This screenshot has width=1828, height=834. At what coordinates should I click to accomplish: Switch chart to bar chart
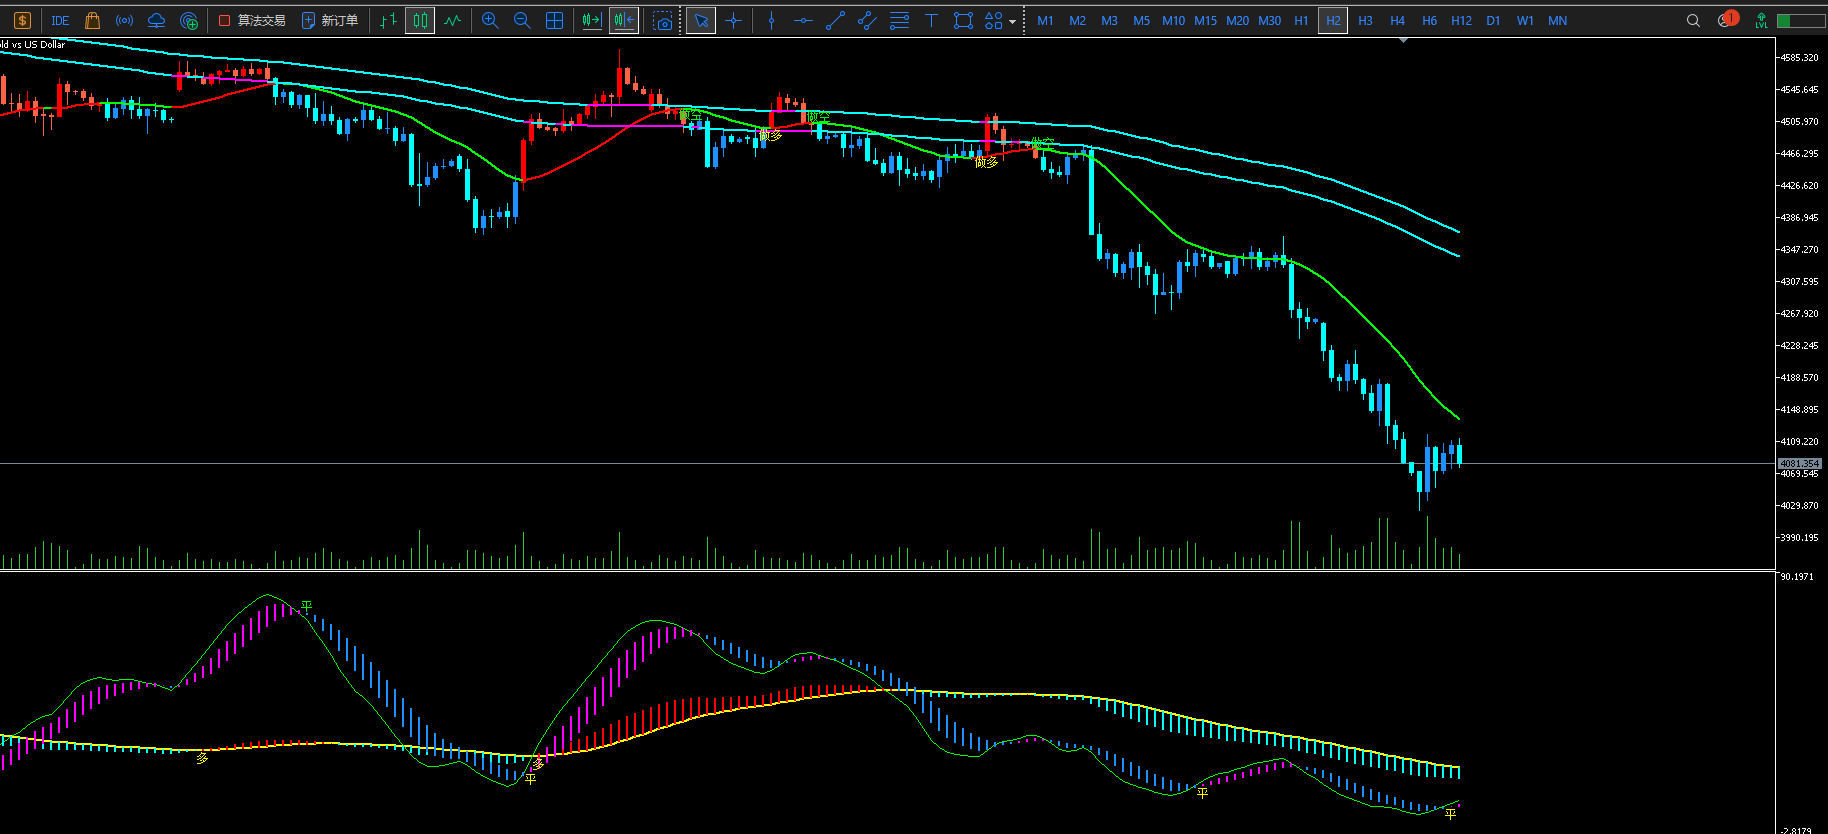[388, 20]
